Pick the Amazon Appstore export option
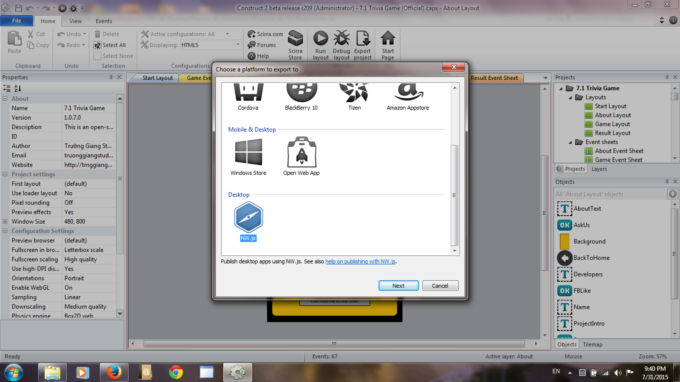The height and width of the screenshot is (382, 680). [408, 97]
